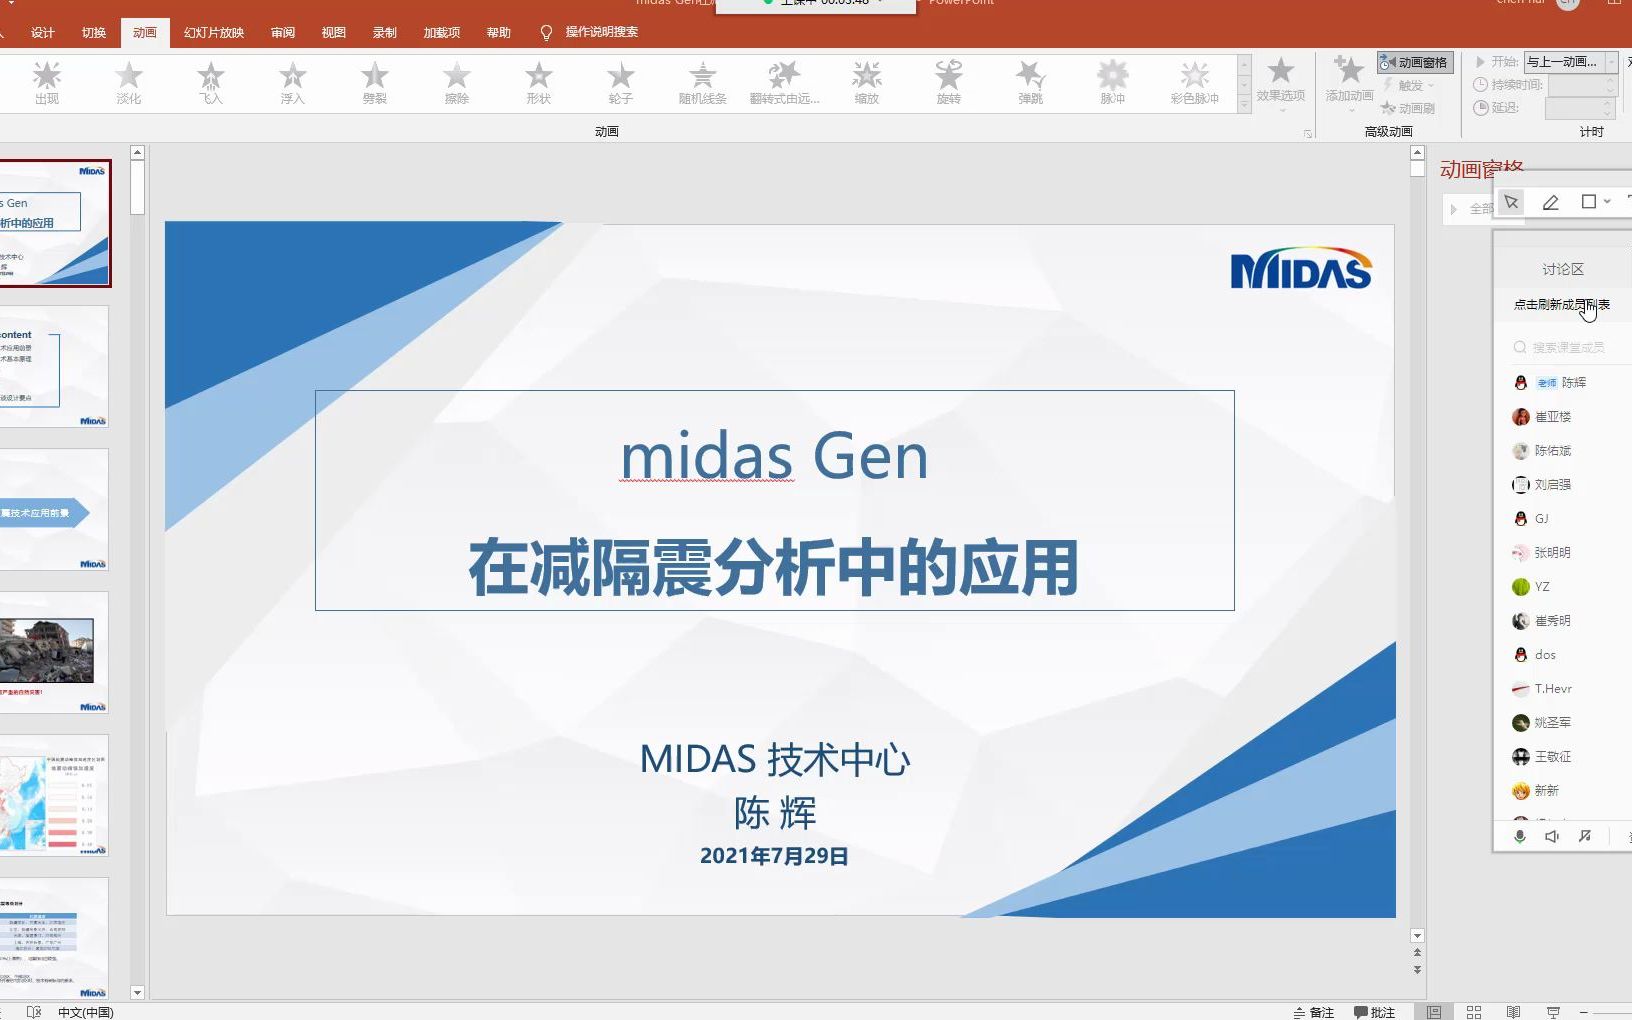Open the 开始 timing start dropdown
1632x1020 pixels.
pyautogui.click(x=1610, y=62)
